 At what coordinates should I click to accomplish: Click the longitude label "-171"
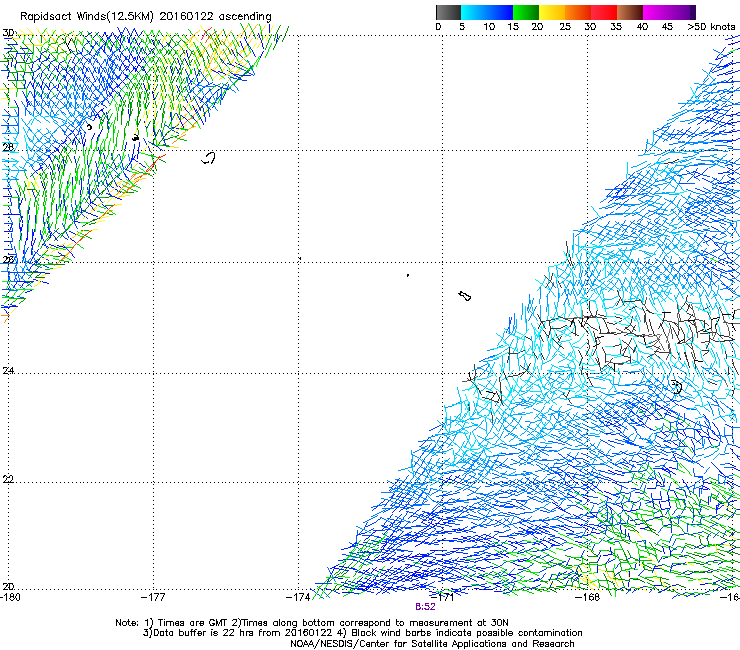443,597
